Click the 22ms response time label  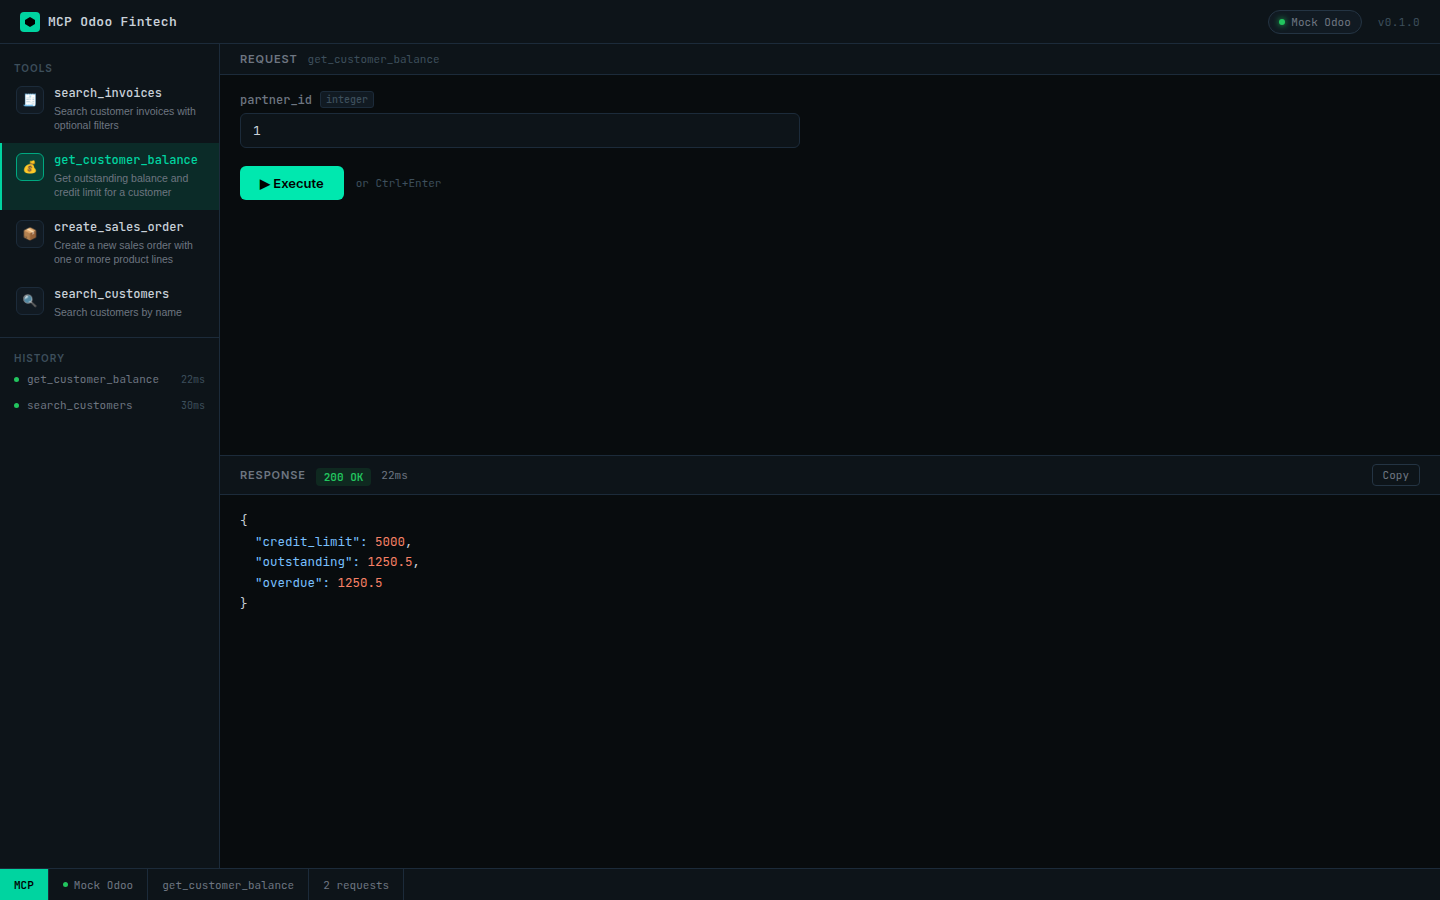coord(394,476)
